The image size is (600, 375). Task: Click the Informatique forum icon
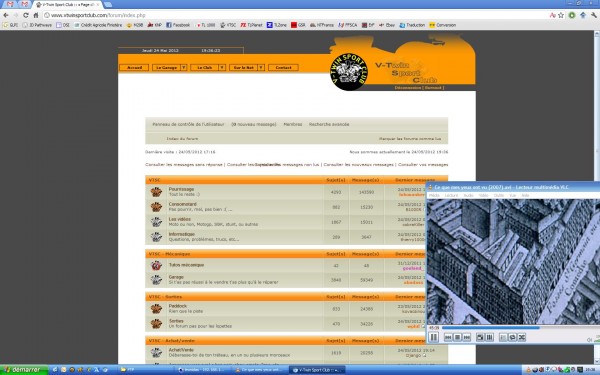(x=156, y=237)
